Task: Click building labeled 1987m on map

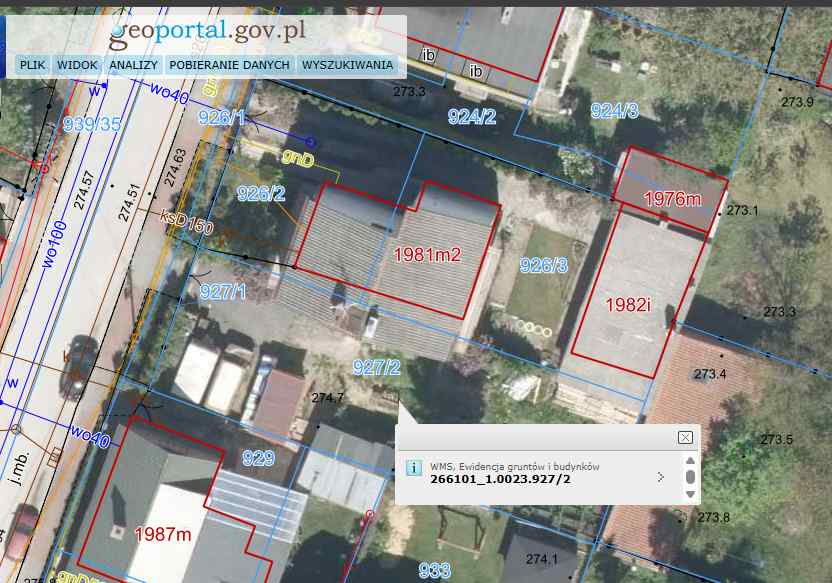Action: (162, 534)
